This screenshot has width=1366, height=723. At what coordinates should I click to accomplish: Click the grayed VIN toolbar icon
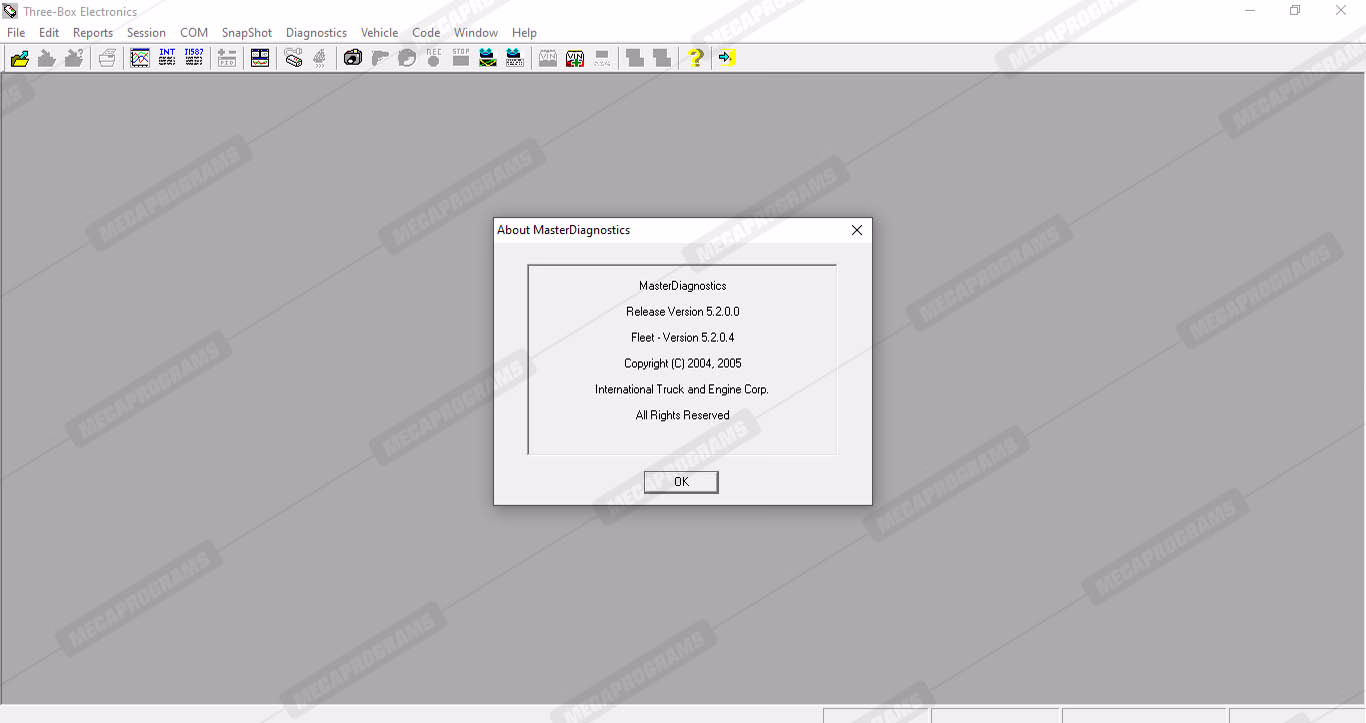coord(548,58)
